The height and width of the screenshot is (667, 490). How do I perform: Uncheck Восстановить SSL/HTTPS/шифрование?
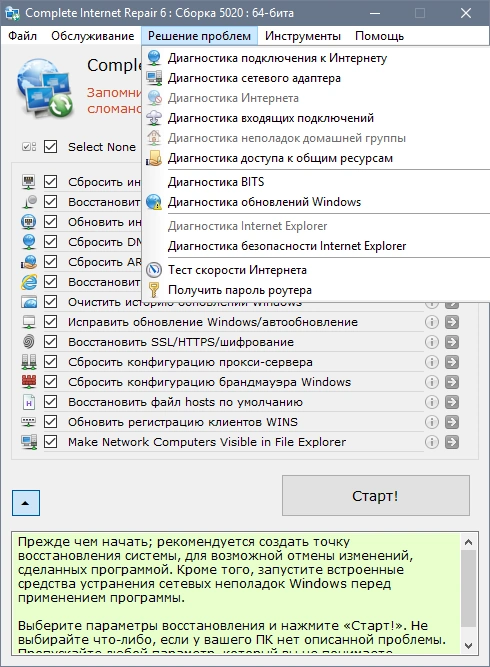(x=51, y=342)
